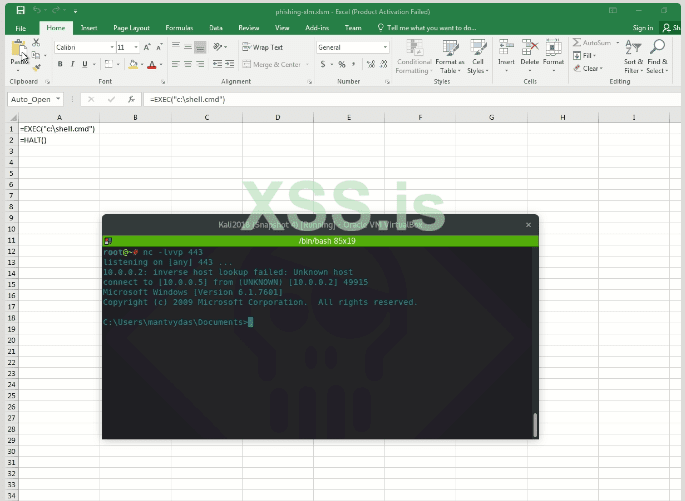Click Accounting dollar format icon
Screen dimensions: 685x501
pyautogui.click(x=323, y=65)
